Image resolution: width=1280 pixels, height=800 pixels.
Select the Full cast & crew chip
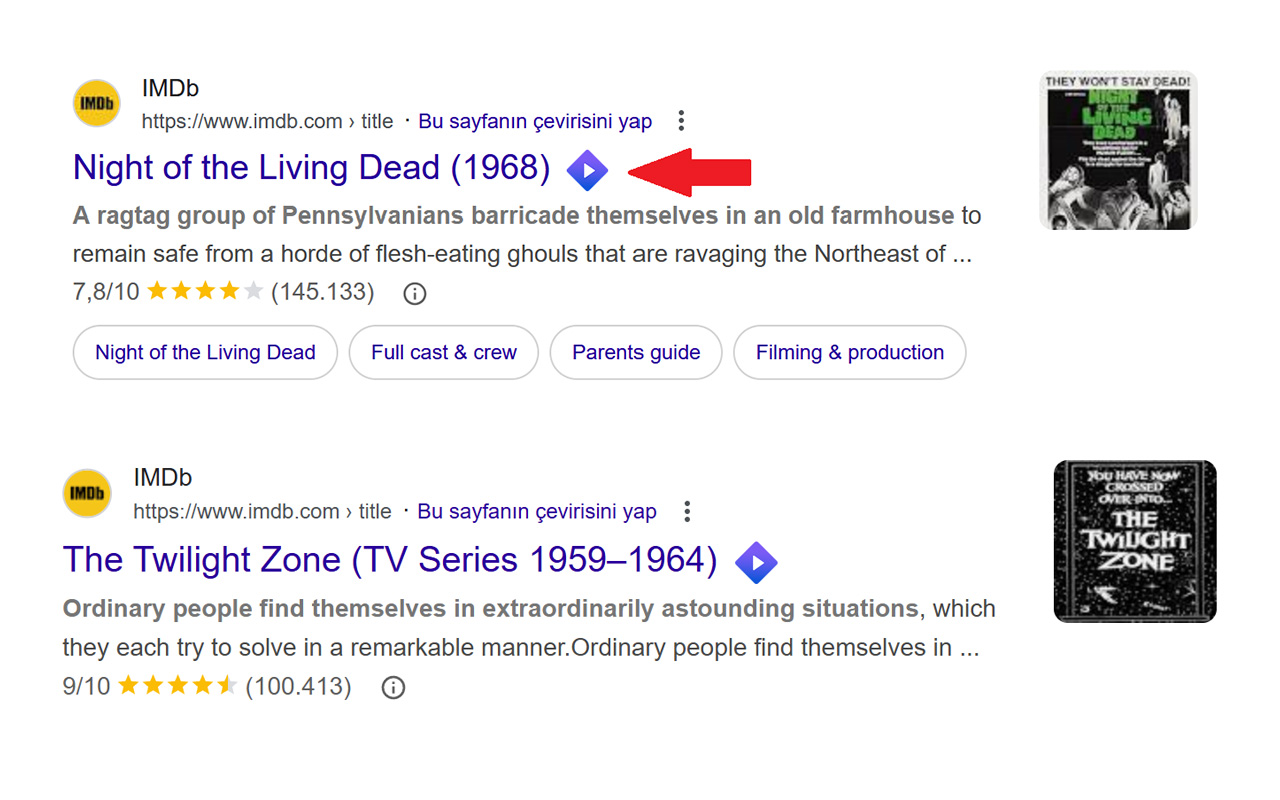click(x=443, y=352)
